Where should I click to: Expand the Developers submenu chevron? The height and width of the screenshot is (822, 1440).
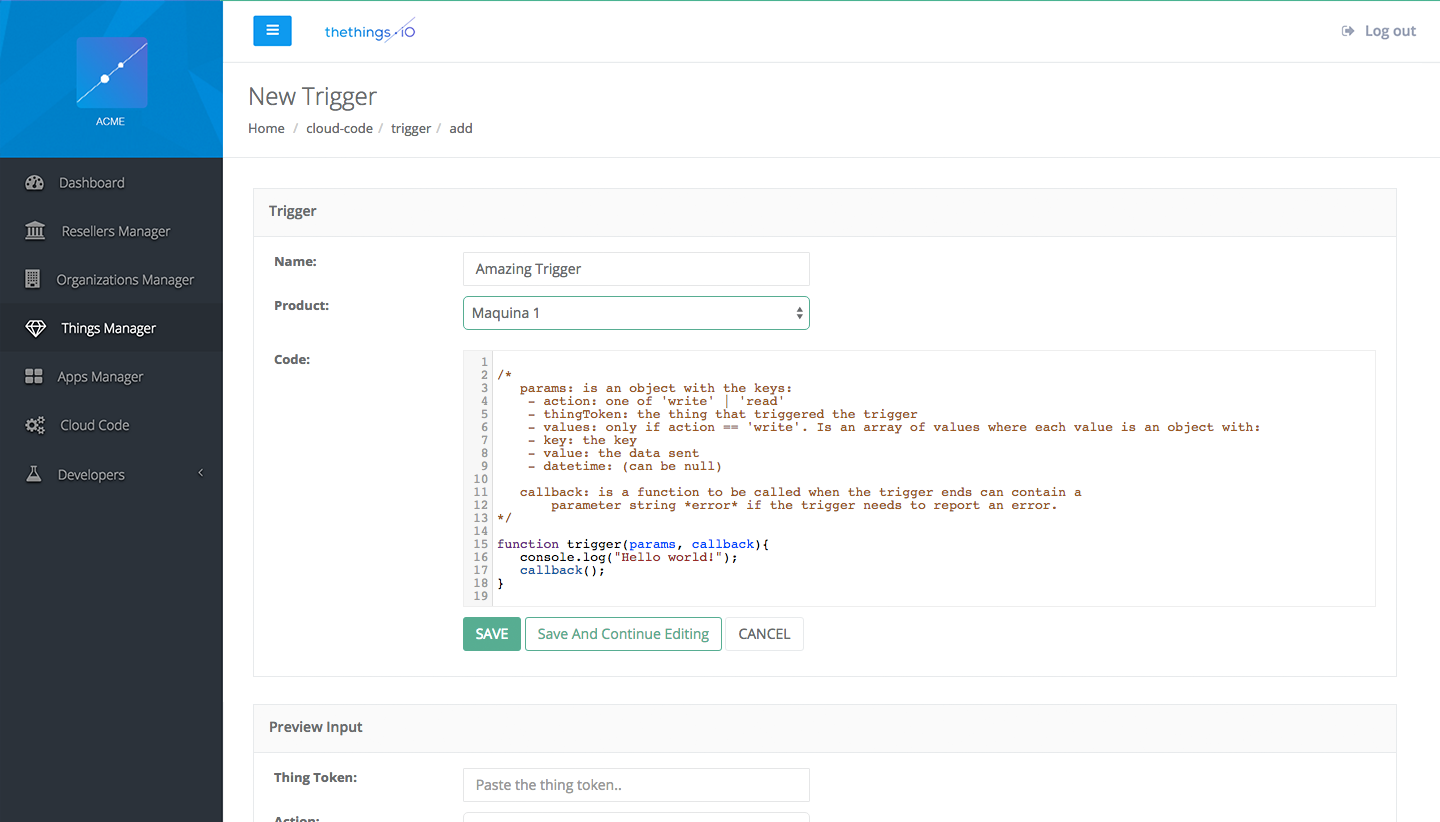pos(200,473)
